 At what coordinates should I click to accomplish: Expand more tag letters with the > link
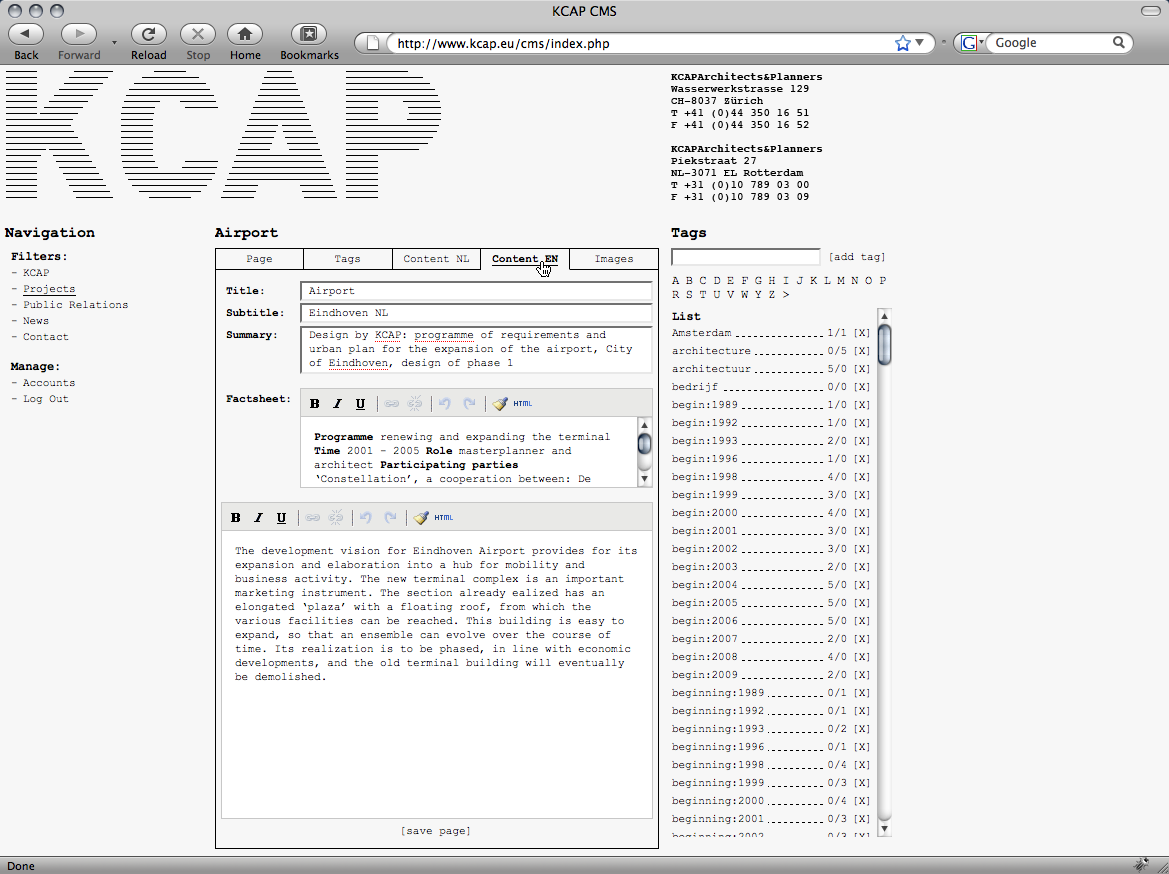tap(786, 295)
